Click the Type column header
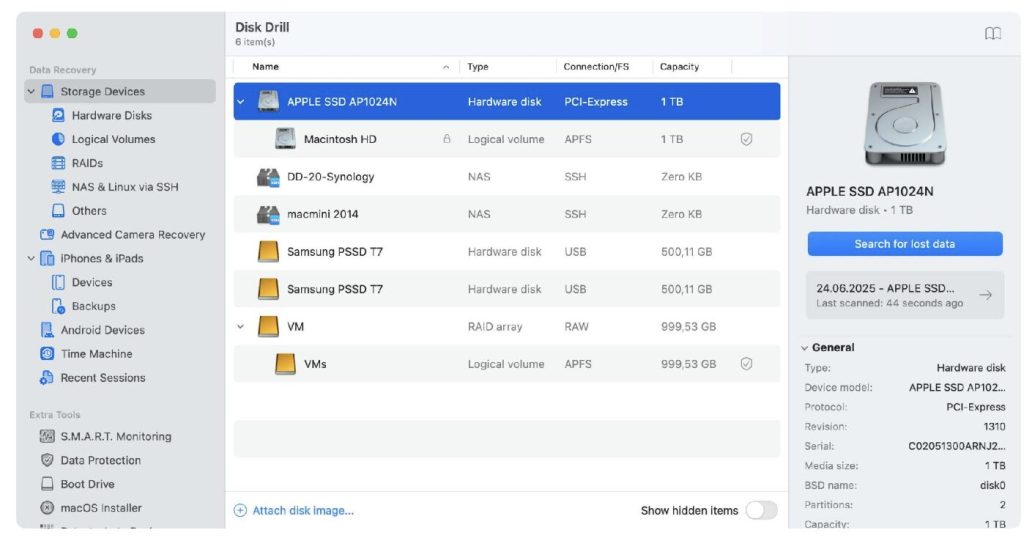 click(477, 67)
